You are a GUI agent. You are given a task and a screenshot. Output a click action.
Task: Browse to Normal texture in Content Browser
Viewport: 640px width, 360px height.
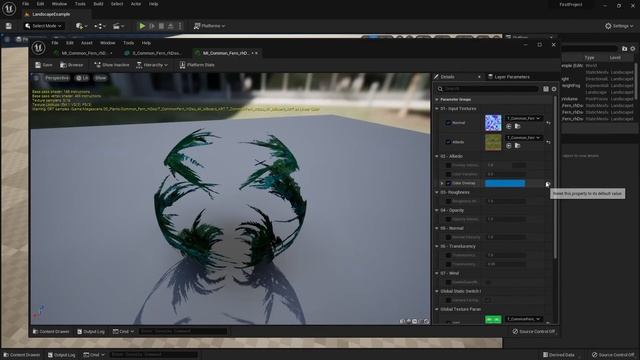[x=518, y=126]
